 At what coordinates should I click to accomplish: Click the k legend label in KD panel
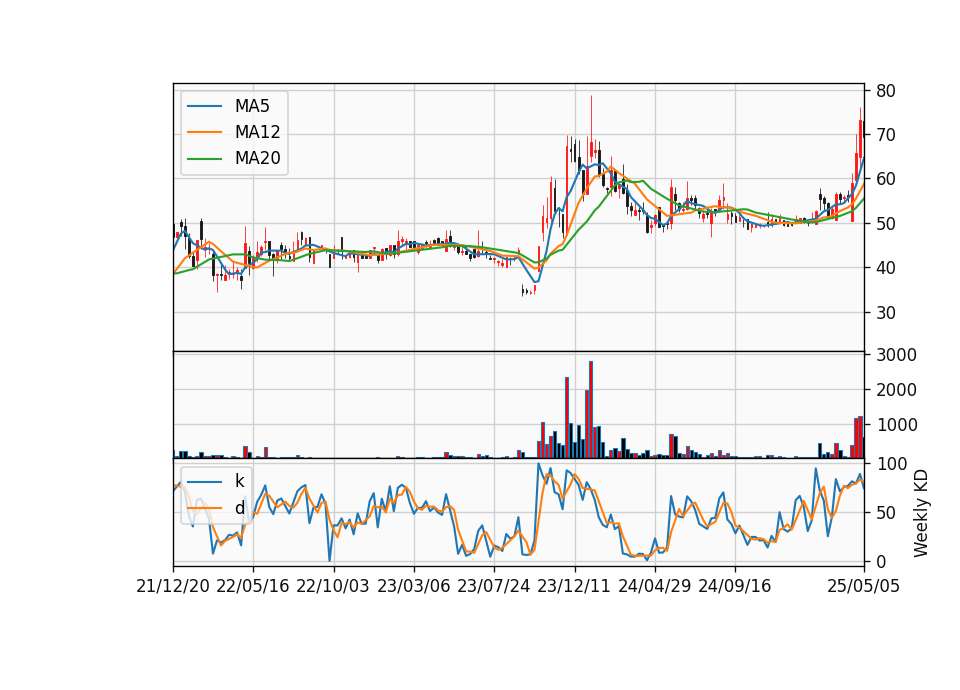pos(239,481)
